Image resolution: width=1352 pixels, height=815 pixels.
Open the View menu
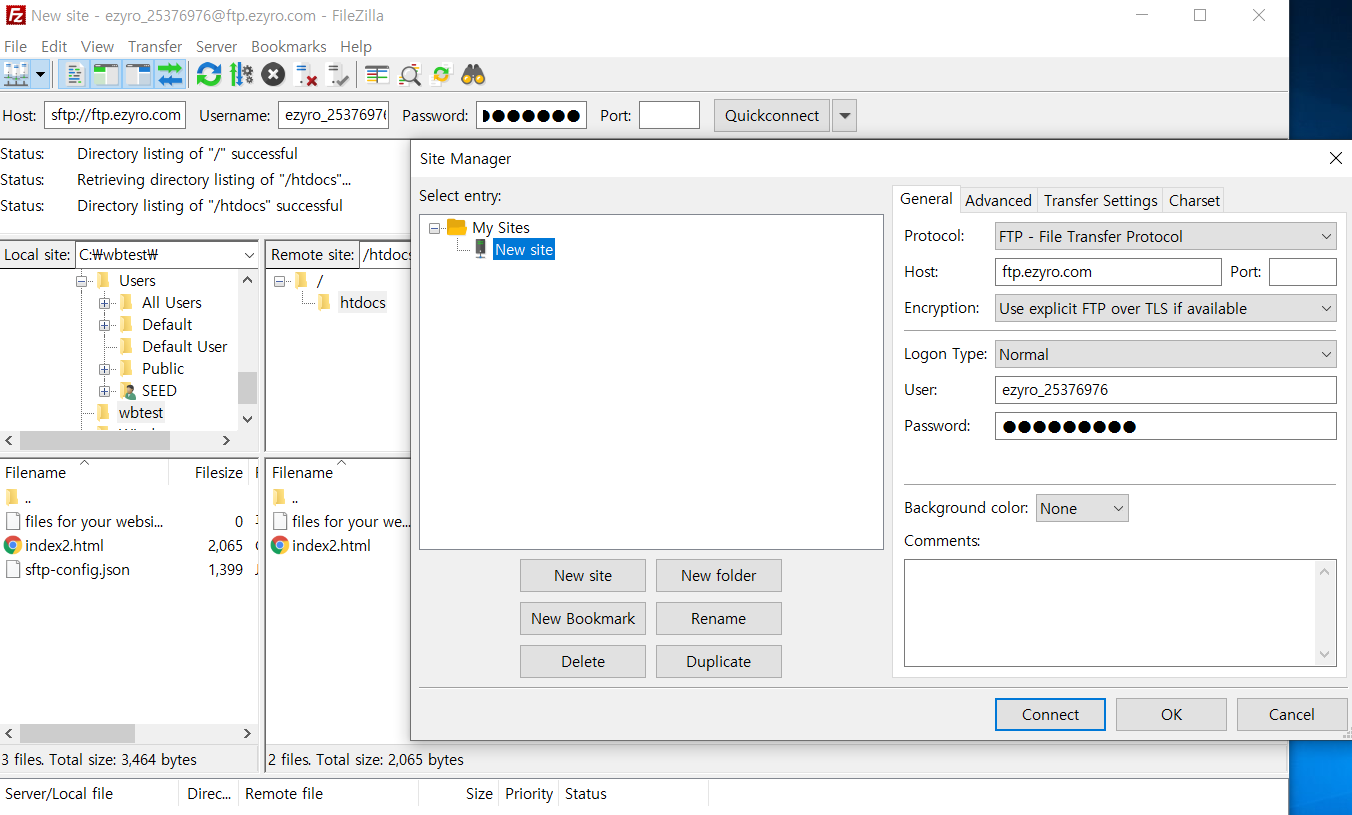point(97,46)
